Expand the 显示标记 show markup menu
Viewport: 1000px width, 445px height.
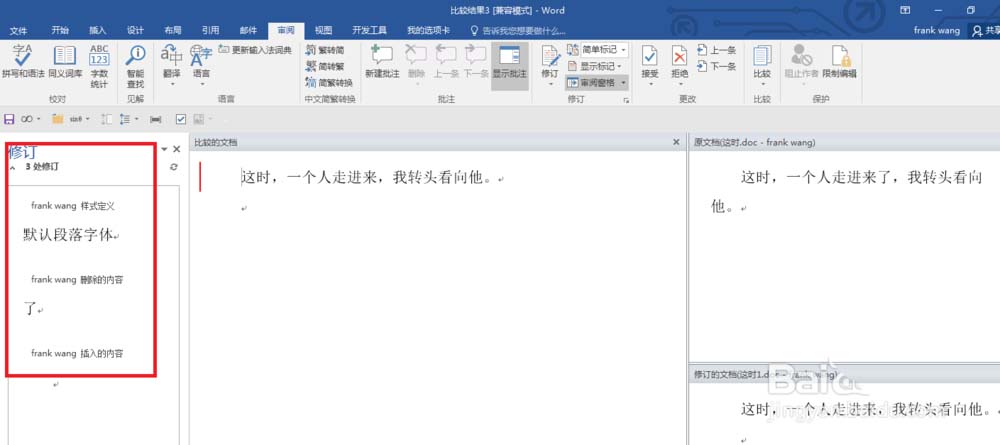coord(597,66)
